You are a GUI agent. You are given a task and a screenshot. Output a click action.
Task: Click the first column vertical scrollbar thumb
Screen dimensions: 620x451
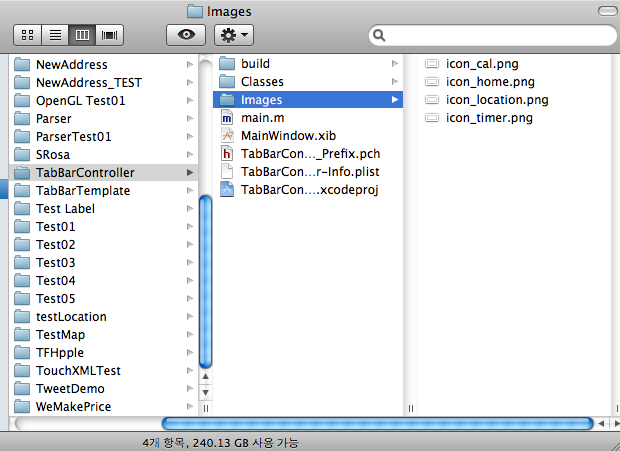[x=206, y=282]
